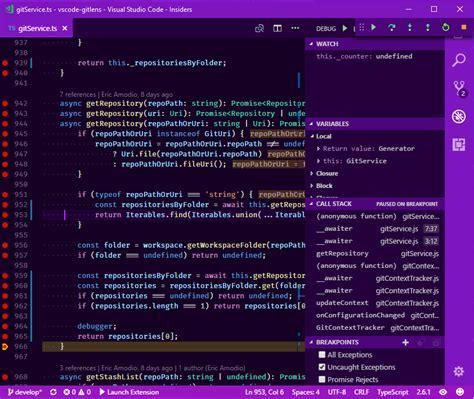The height and width of the screenshot is (399, 474).
Task: Click the watch expression this._counter
Action: (364, 56)
